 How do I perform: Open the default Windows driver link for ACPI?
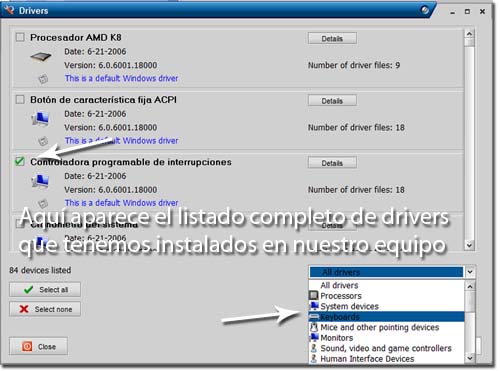click(x=122, y=141)
